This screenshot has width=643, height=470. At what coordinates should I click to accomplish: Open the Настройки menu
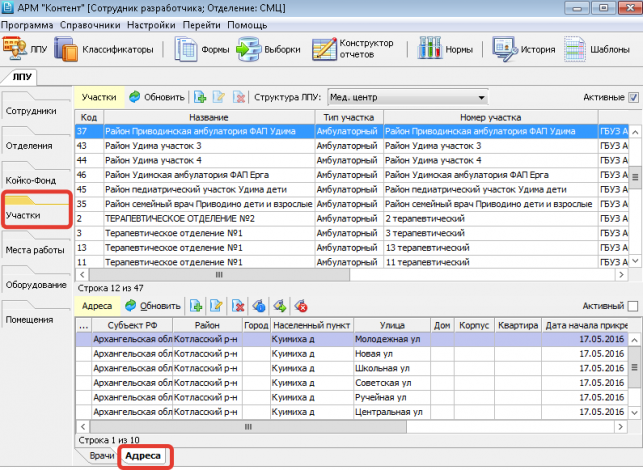(151, 25)
